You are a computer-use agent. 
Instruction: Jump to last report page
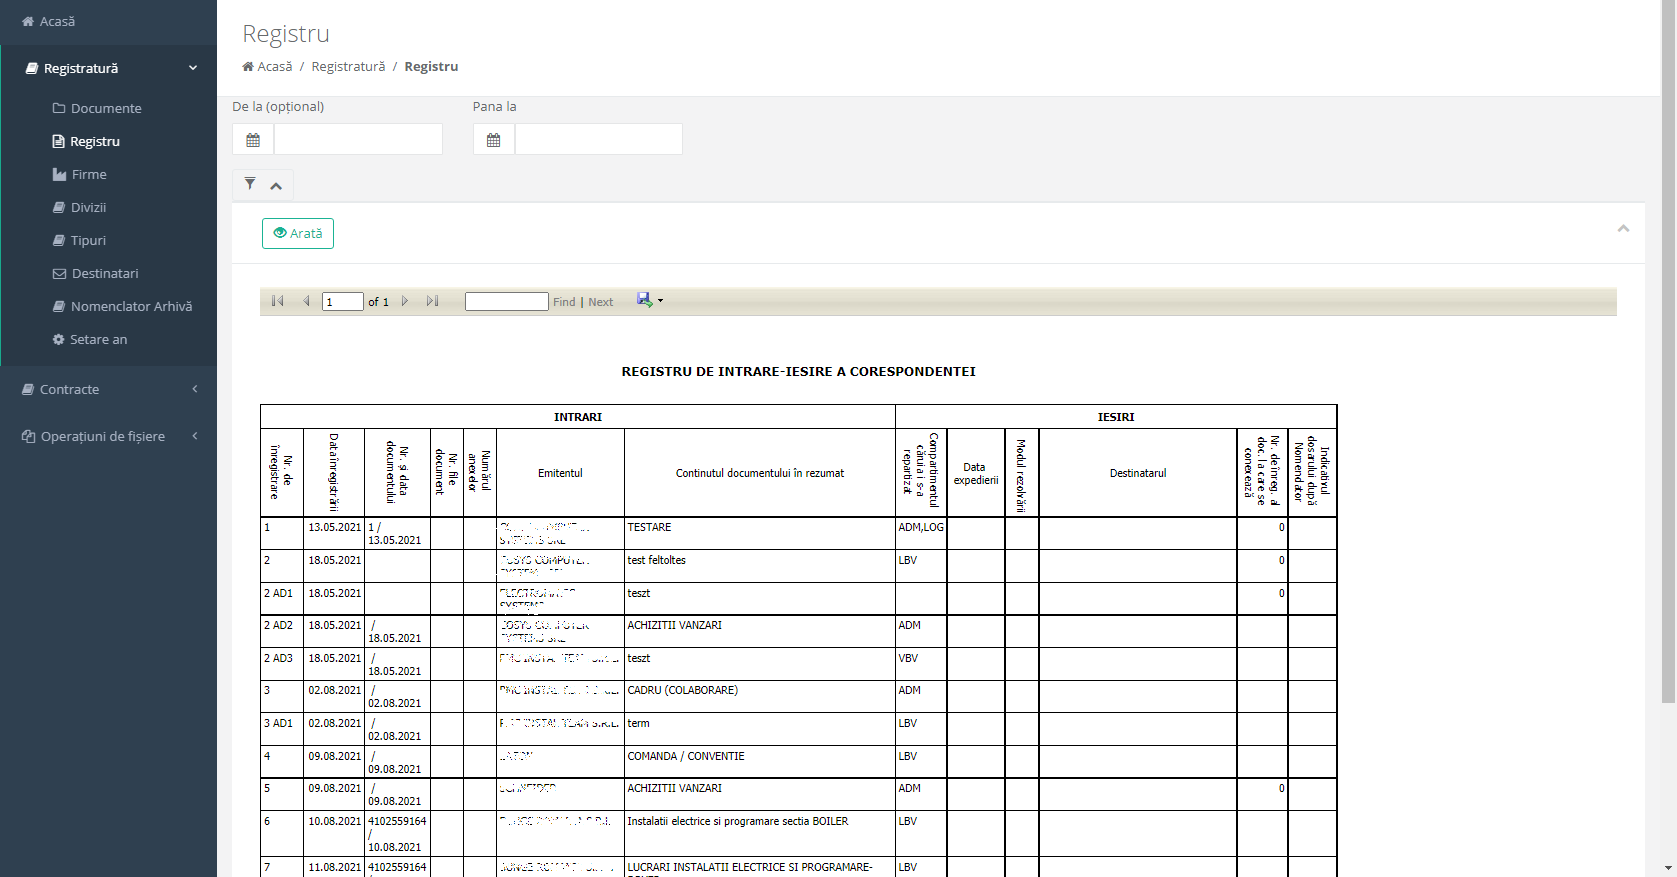(x=432, y=301)
